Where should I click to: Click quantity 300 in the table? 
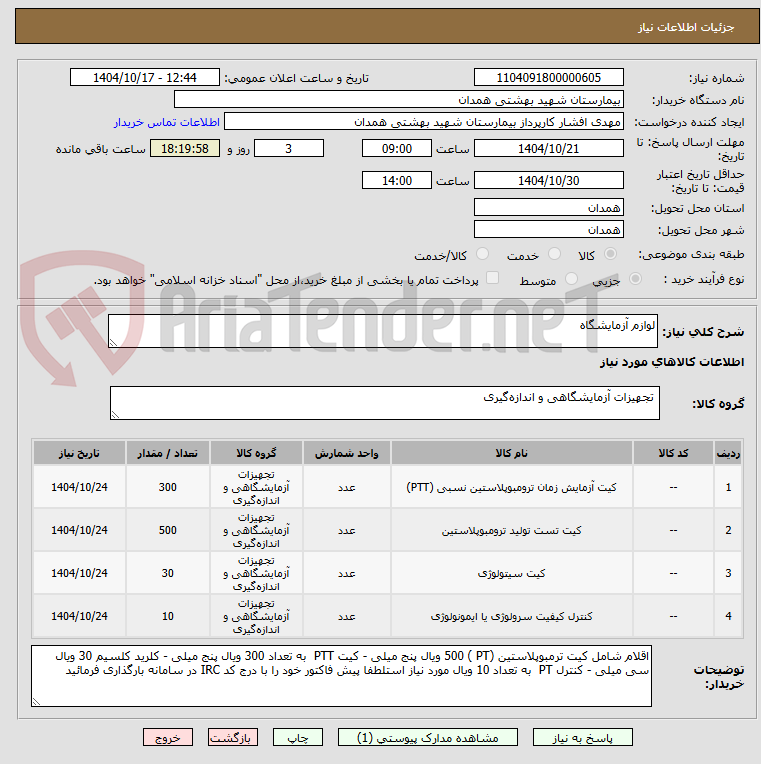(x=168, y=487)
